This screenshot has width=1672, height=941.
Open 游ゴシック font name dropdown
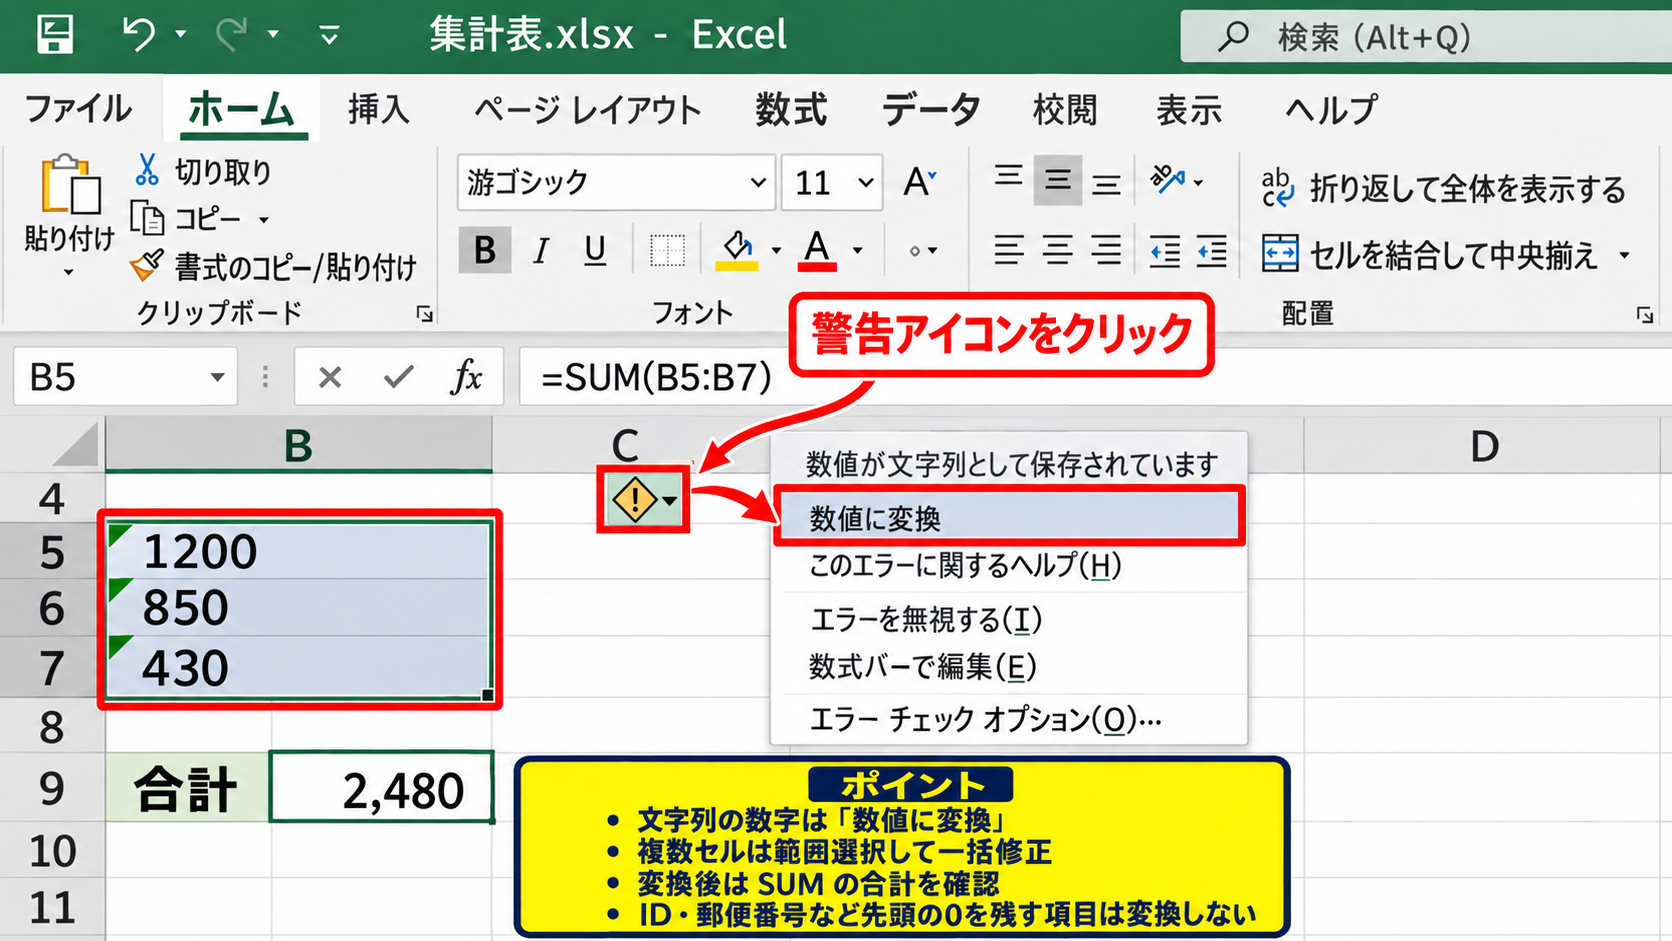pos(758,182)
